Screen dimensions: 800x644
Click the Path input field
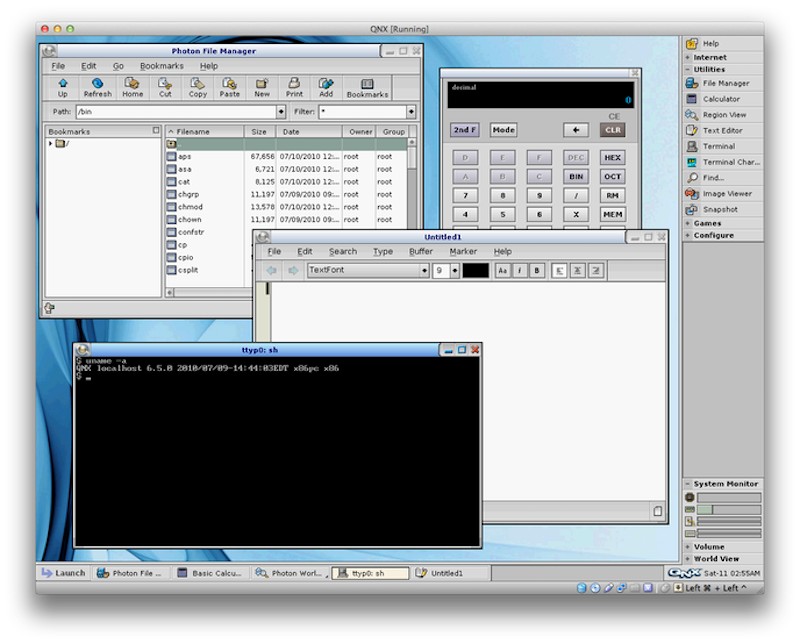(175, 112)
